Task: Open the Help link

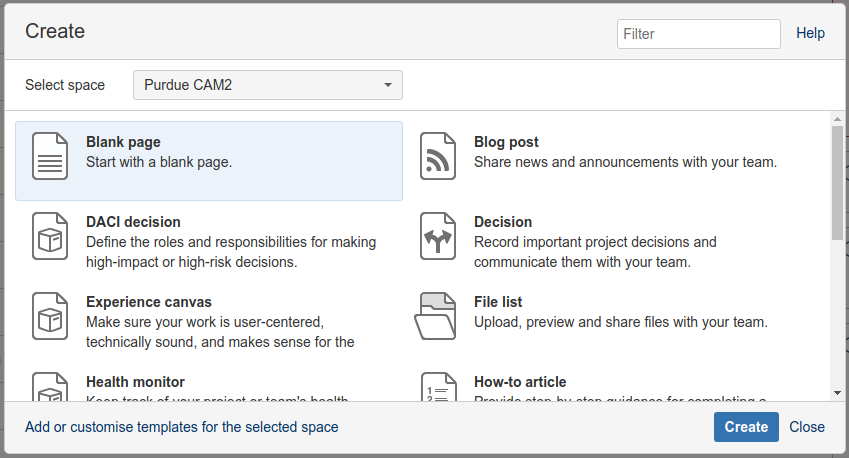Action: click(810, 33)
